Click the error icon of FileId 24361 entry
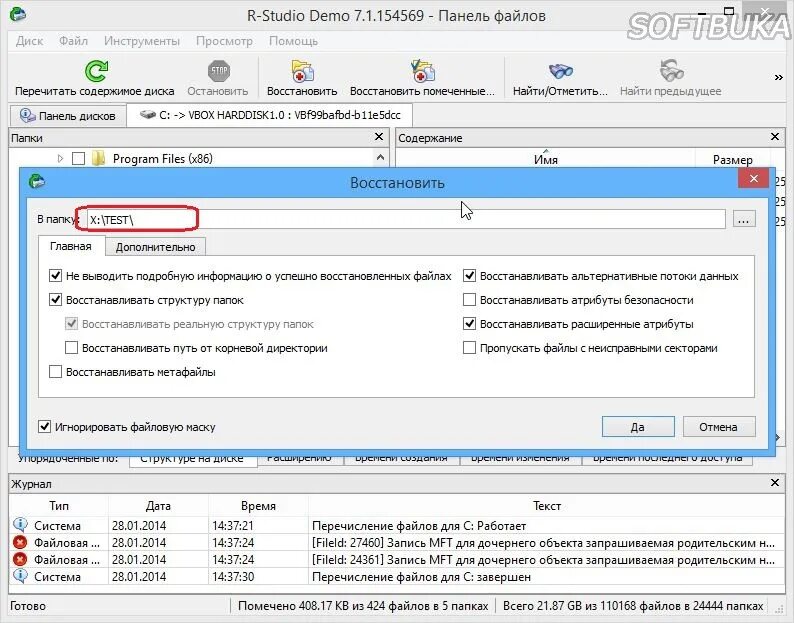The image size is (794, 623). tap(20, 559)
